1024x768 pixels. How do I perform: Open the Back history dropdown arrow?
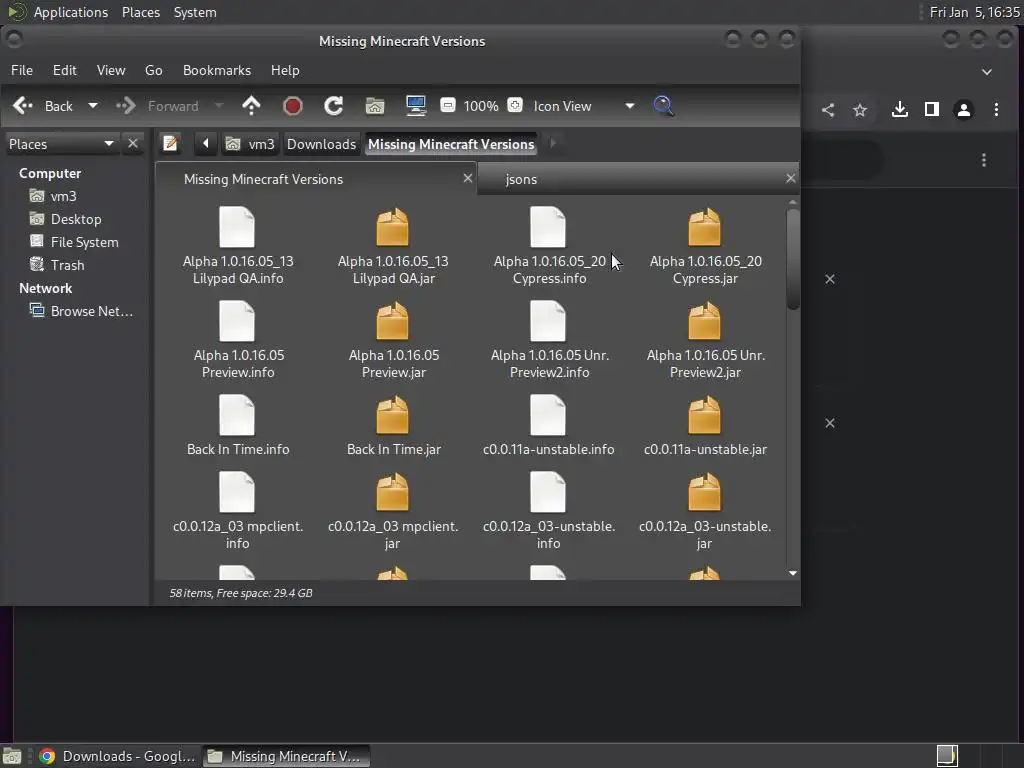click(x=93, y=105)
